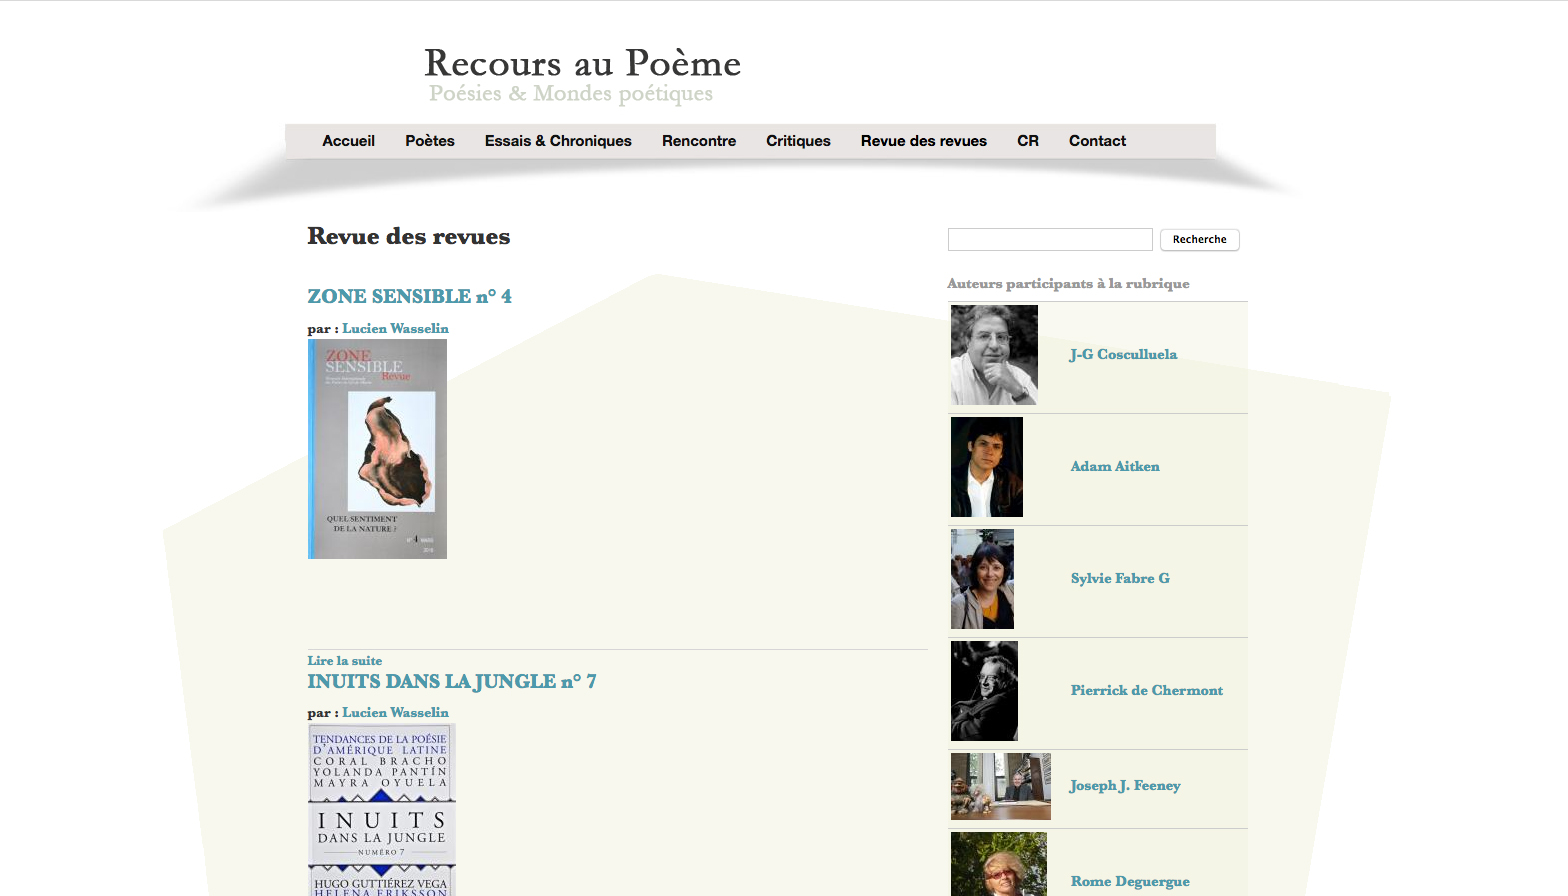Click the CR menu item
Viewport: 1568px width, 896px height.
tap(1028, 141)
